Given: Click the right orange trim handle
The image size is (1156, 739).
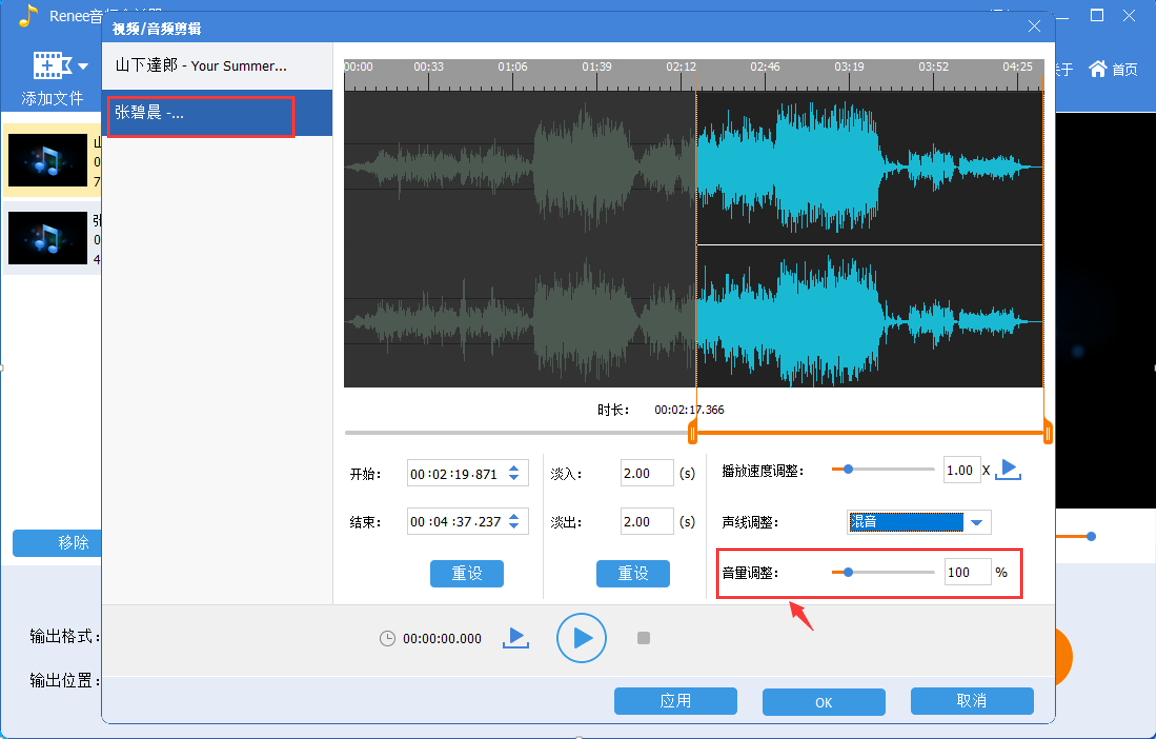Looking at the screenshot, I should [1048, 432].
